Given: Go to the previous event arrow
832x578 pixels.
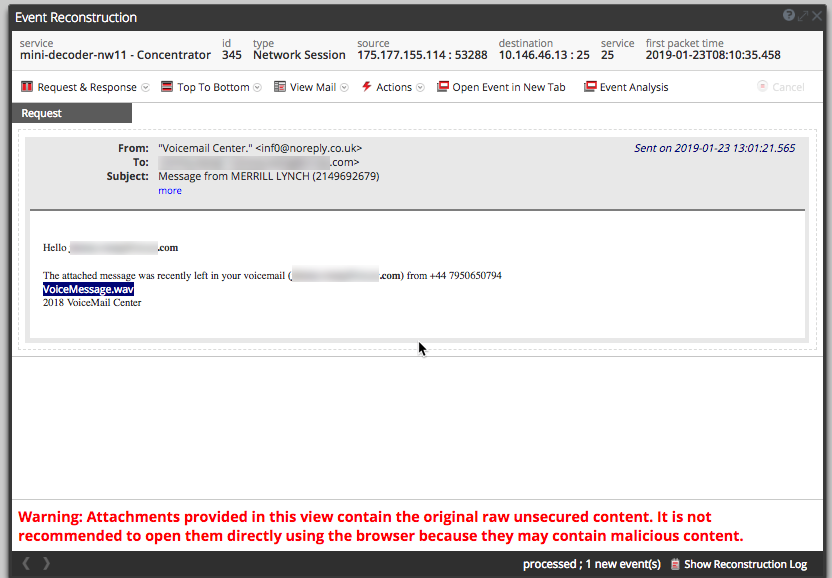Looking at the screenshot, I should tap(26, 563).
